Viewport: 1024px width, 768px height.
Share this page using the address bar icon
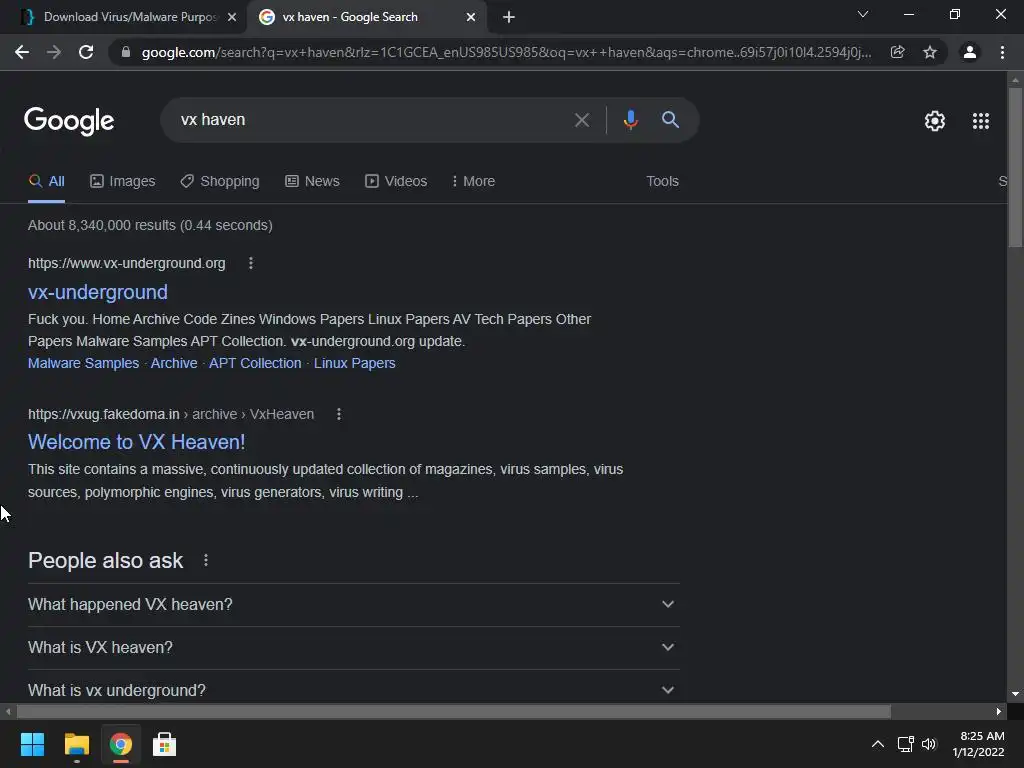pyautogui.click(x=897, y=52)
